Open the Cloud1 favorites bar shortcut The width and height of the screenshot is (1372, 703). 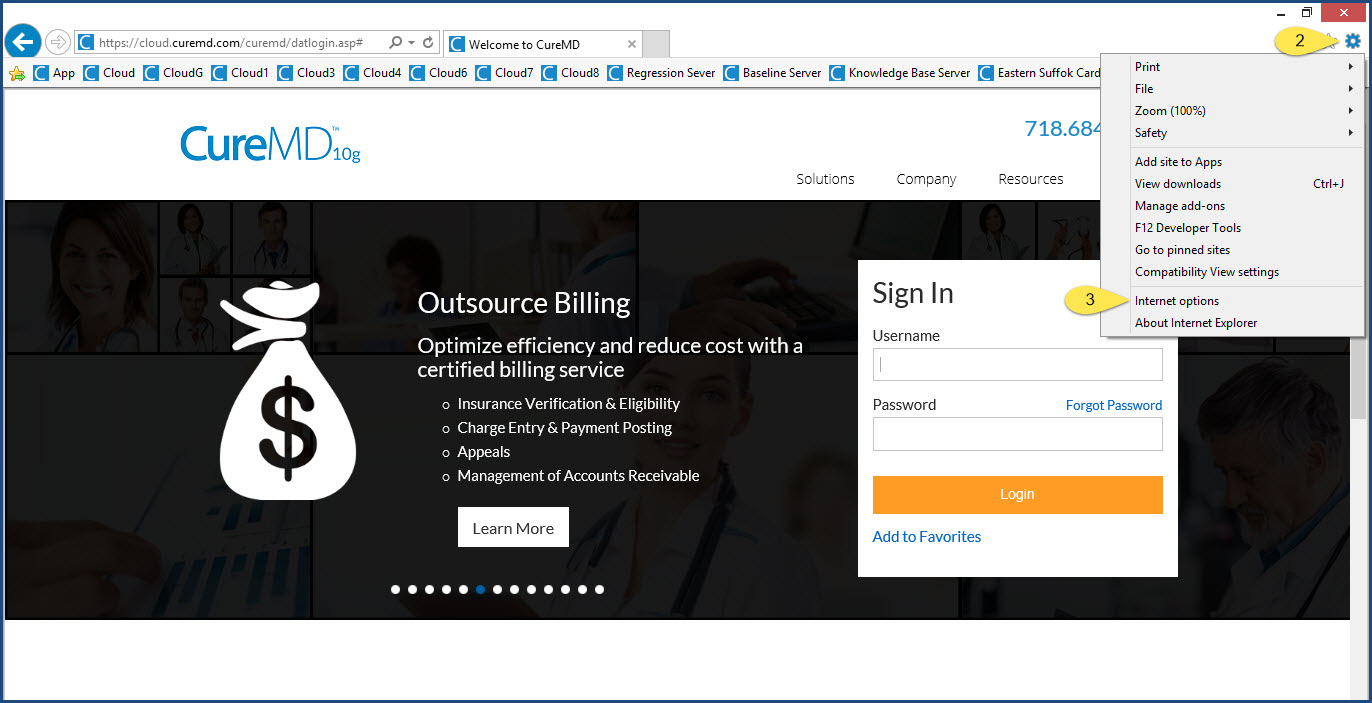(240, 73)
